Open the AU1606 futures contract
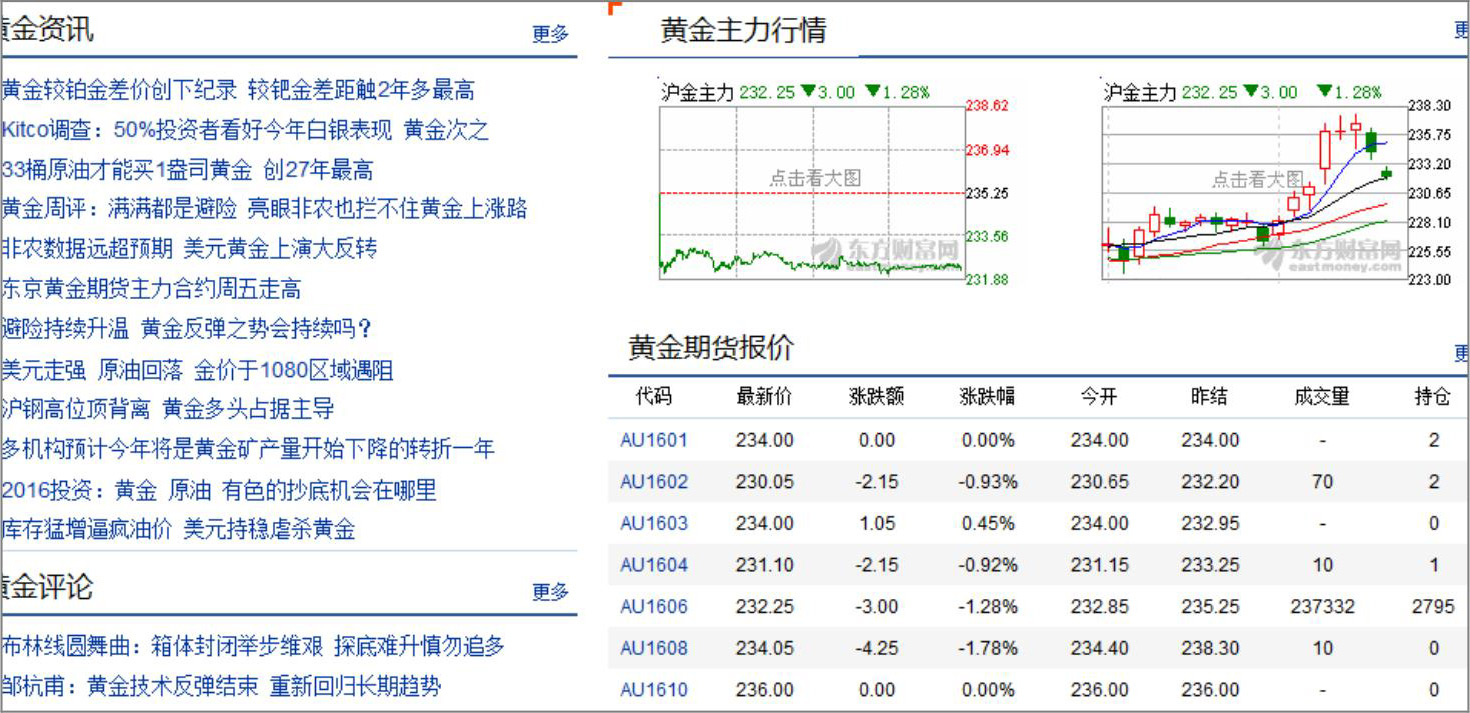The width and height of the screenshot is (1470, 713). click(654, 607)
